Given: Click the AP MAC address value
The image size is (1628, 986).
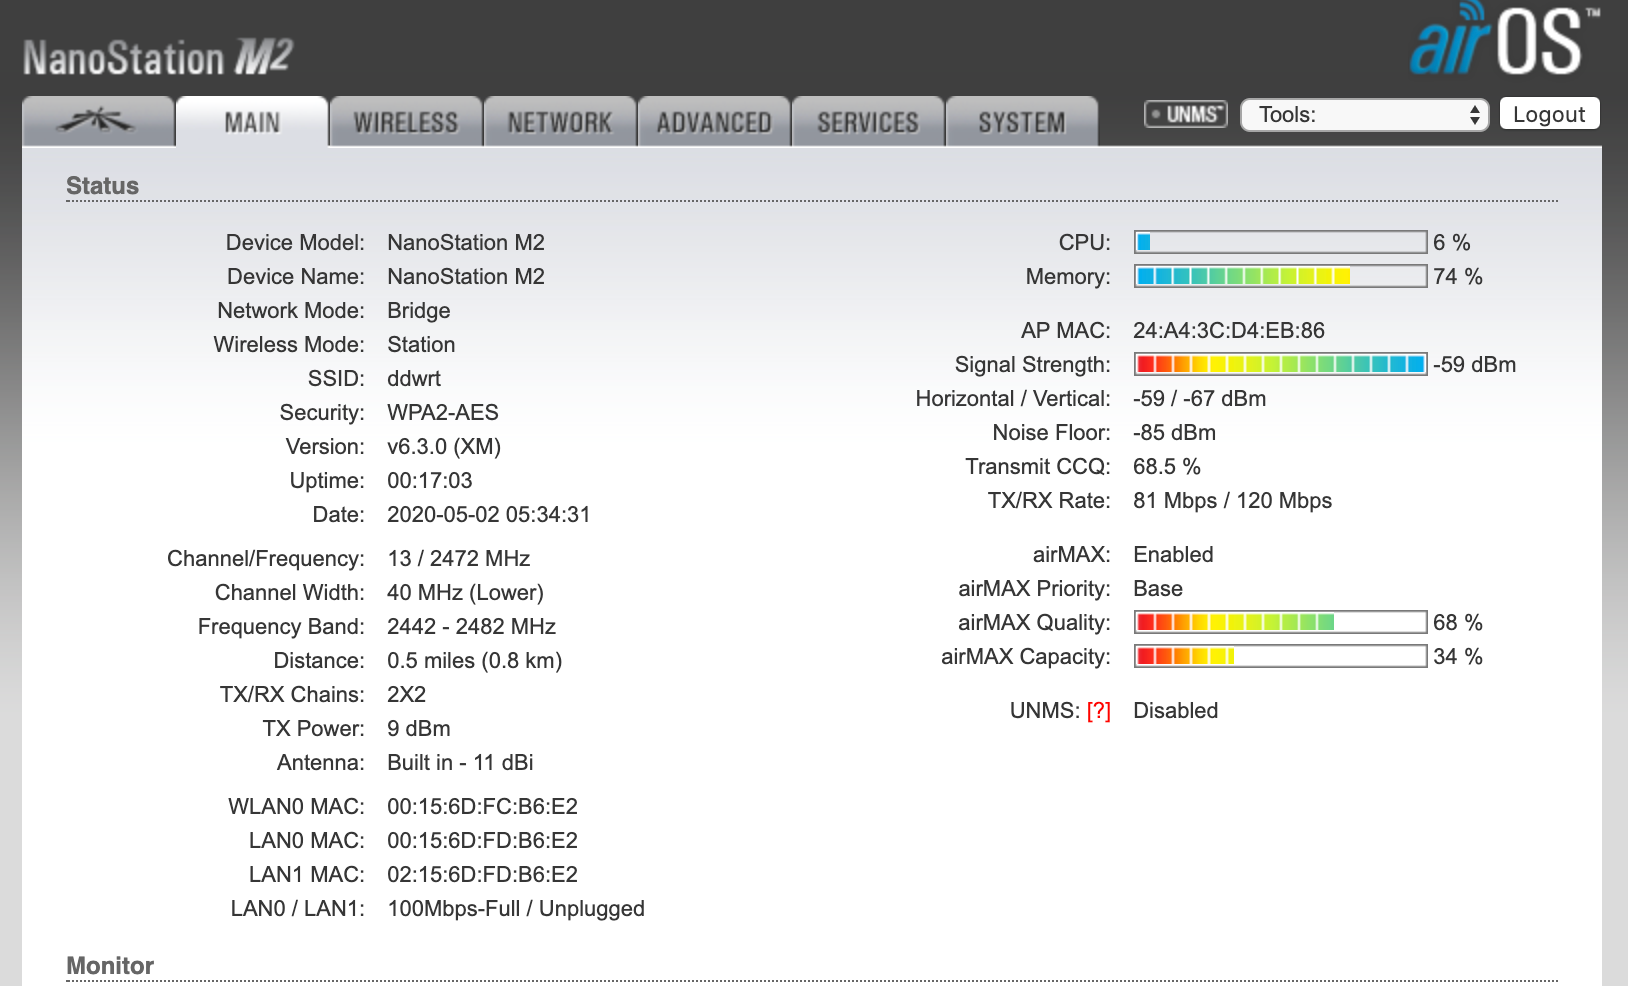Looking at the screenshot, I should click(x=1228, y=331).
